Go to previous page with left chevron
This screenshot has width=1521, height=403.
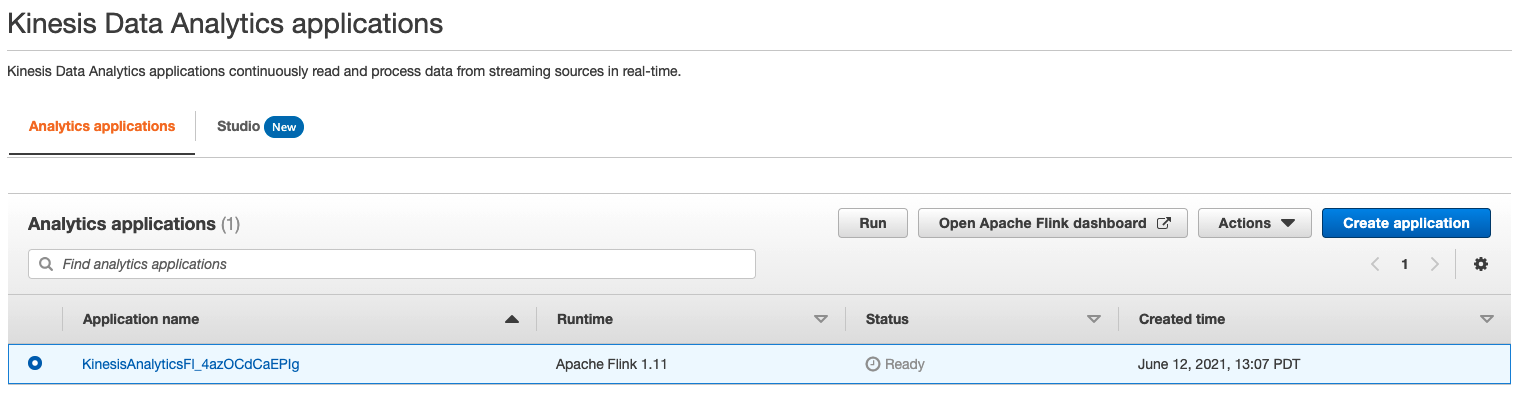(1375, 264)
